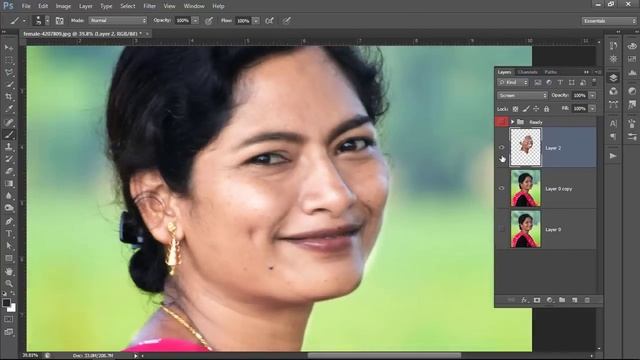Toggle lock position icon

(536, 109)
